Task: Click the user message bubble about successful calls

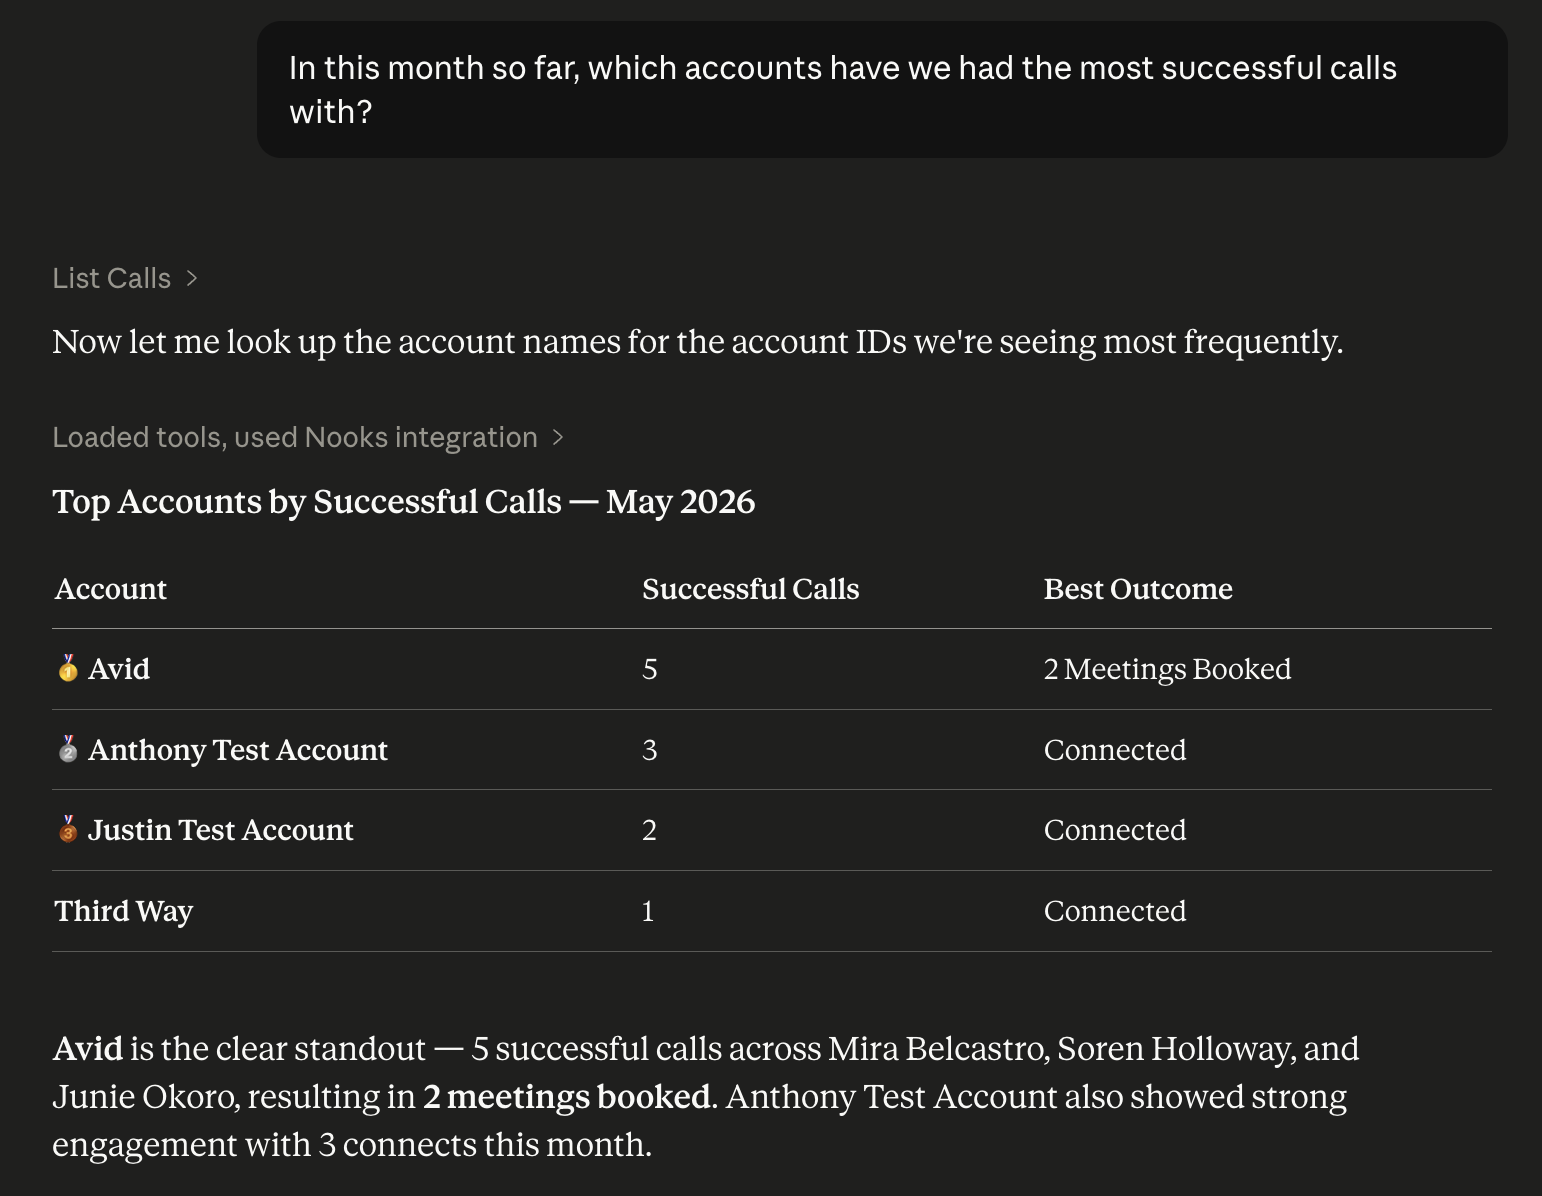Action: pyautogui.click(x=882, y=89)
